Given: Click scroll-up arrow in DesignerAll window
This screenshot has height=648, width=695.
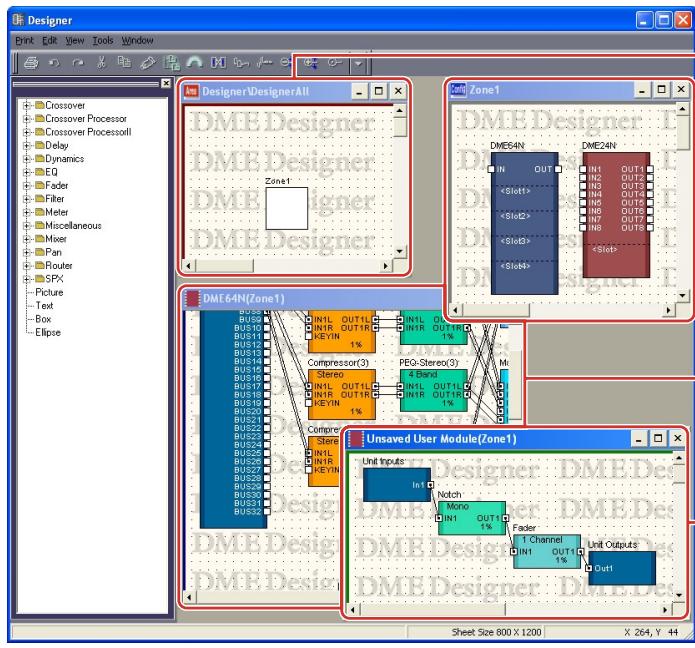Looking at the screenshot, I should coord(400,109).
